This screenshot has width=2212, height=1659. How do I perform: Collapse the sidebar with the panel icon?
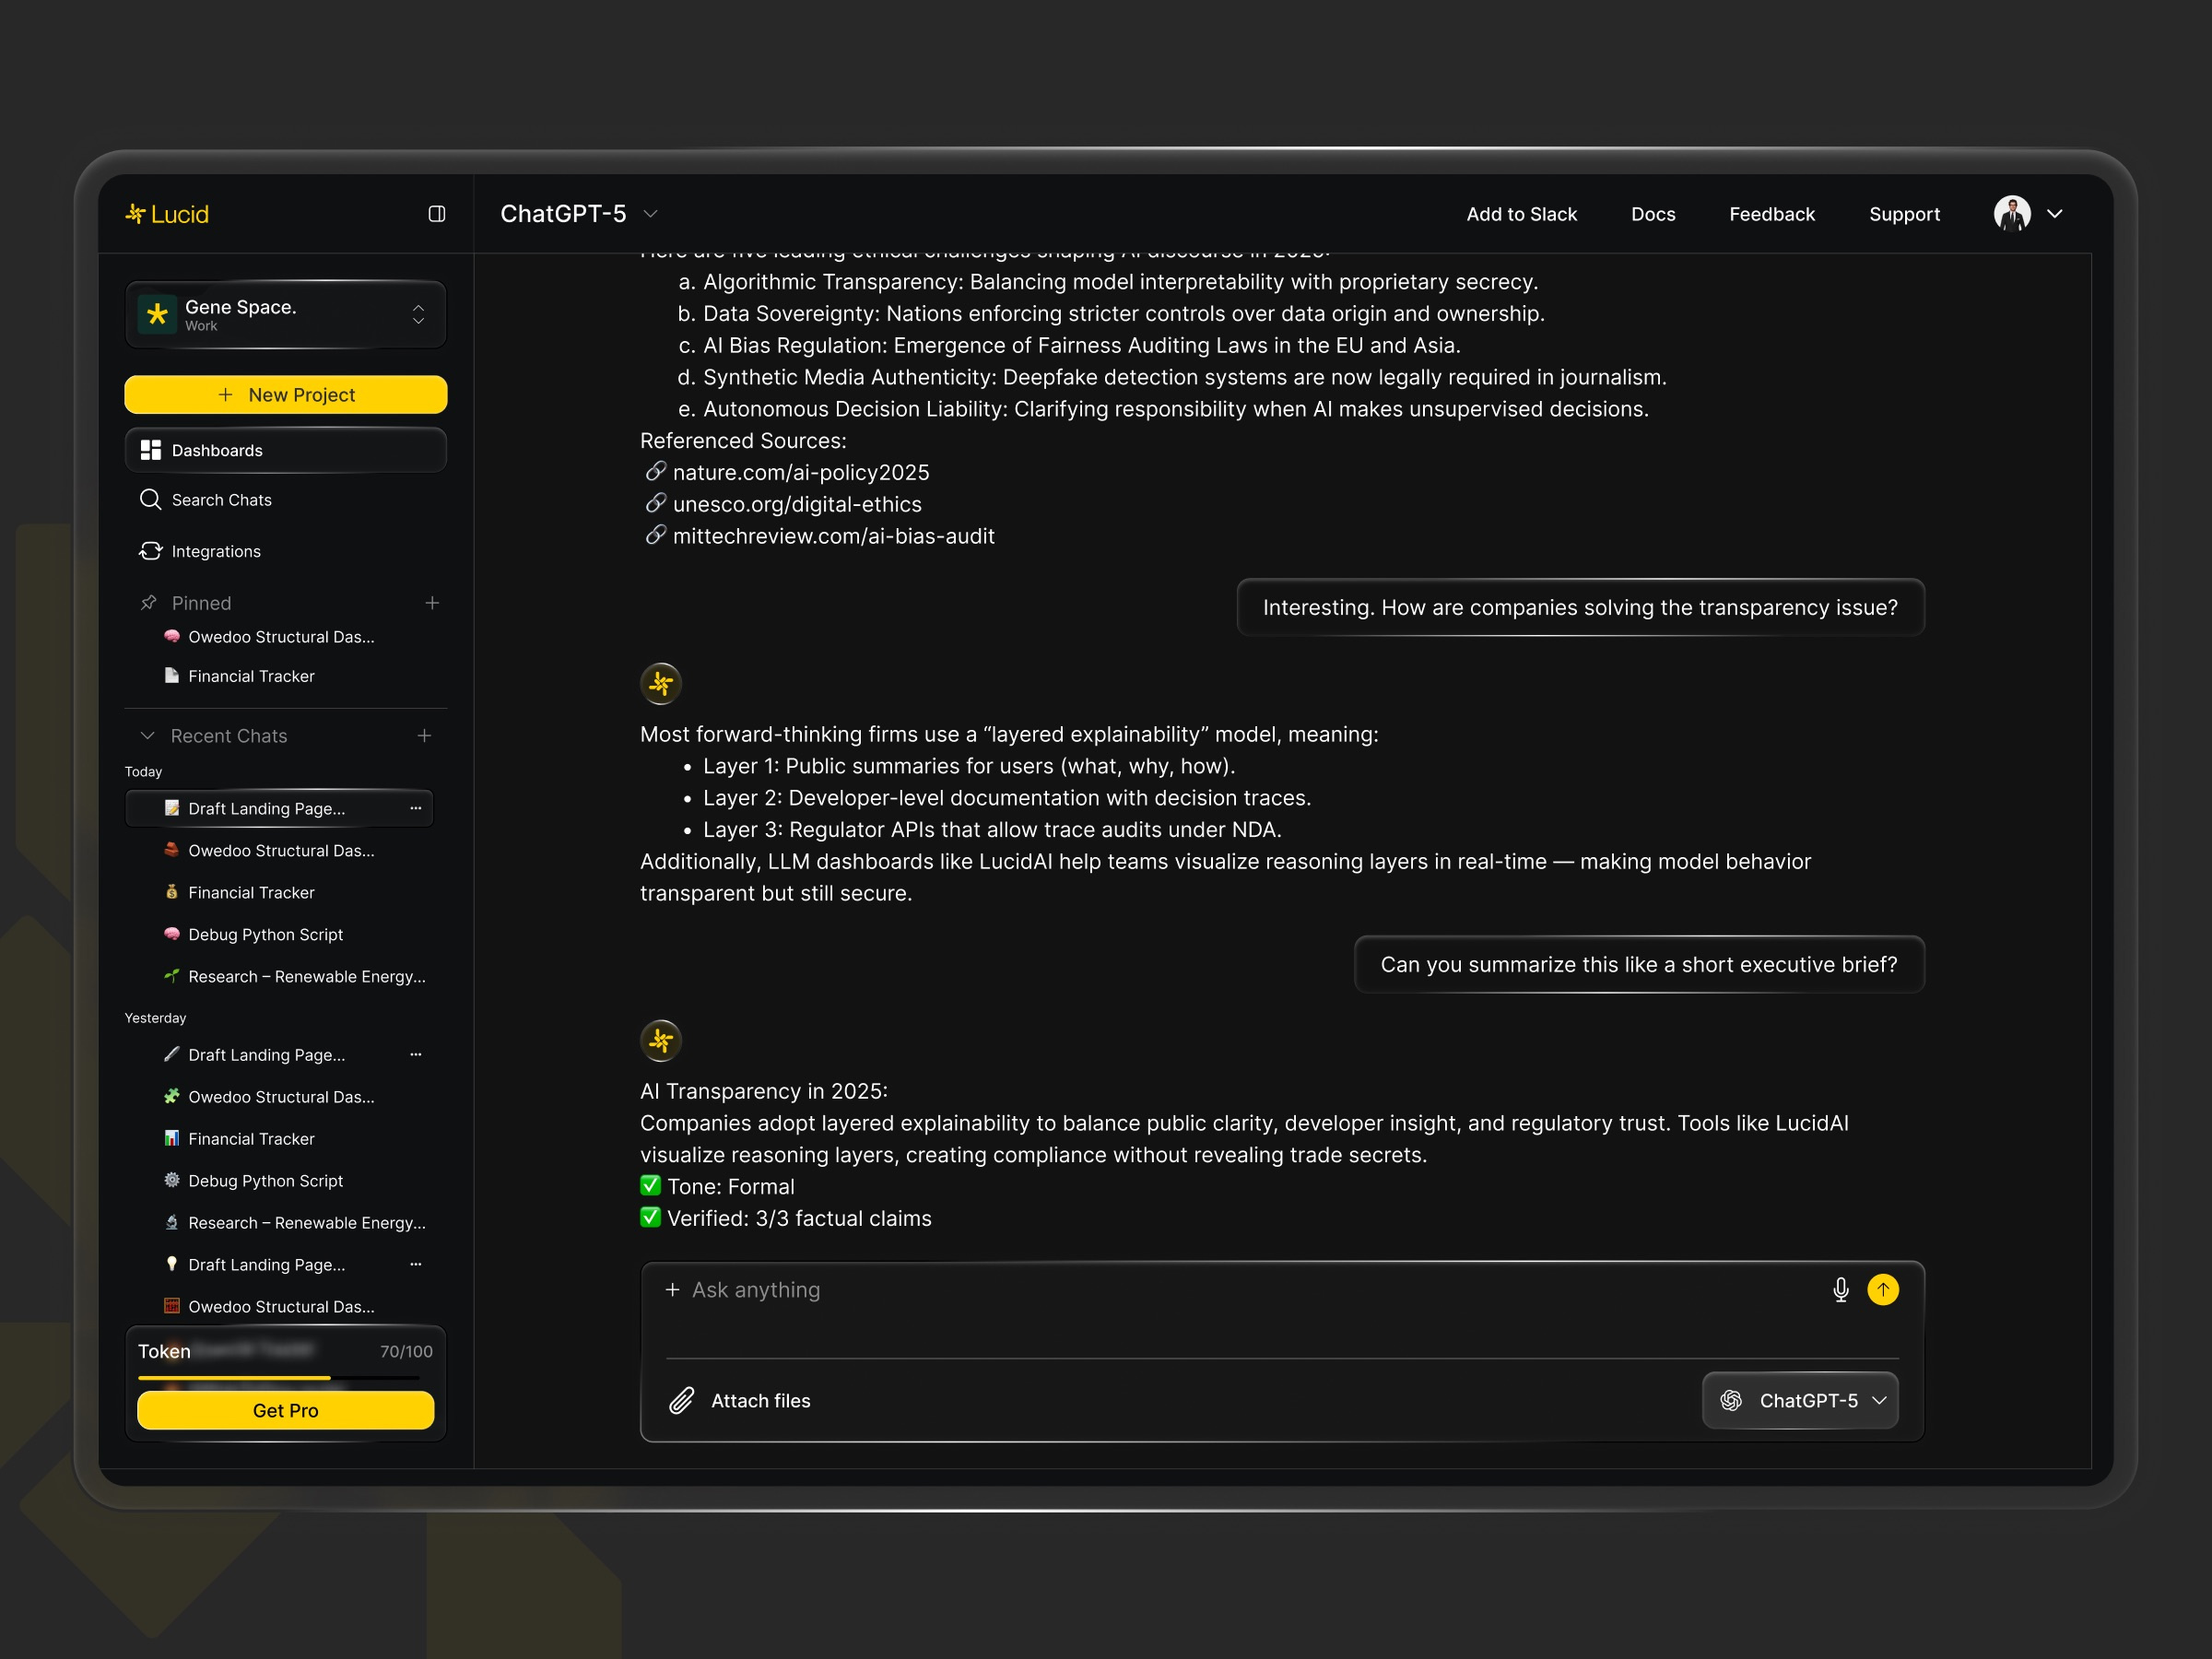437,214
